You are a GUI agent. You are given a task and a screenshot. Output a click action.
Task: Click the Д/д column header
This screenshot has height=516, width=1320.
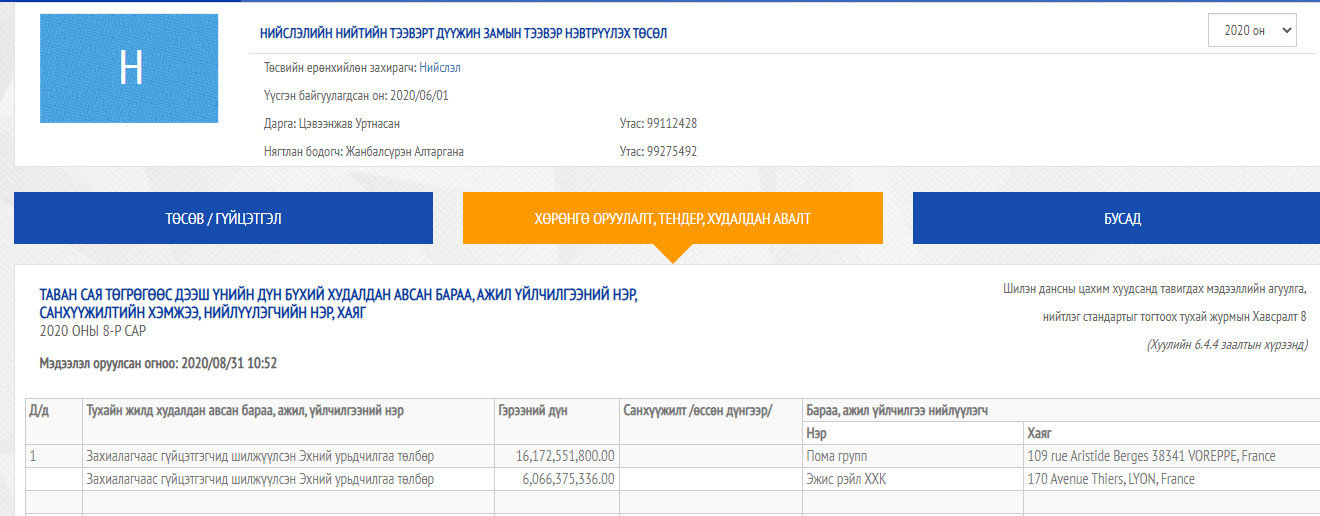click(54, 421)
